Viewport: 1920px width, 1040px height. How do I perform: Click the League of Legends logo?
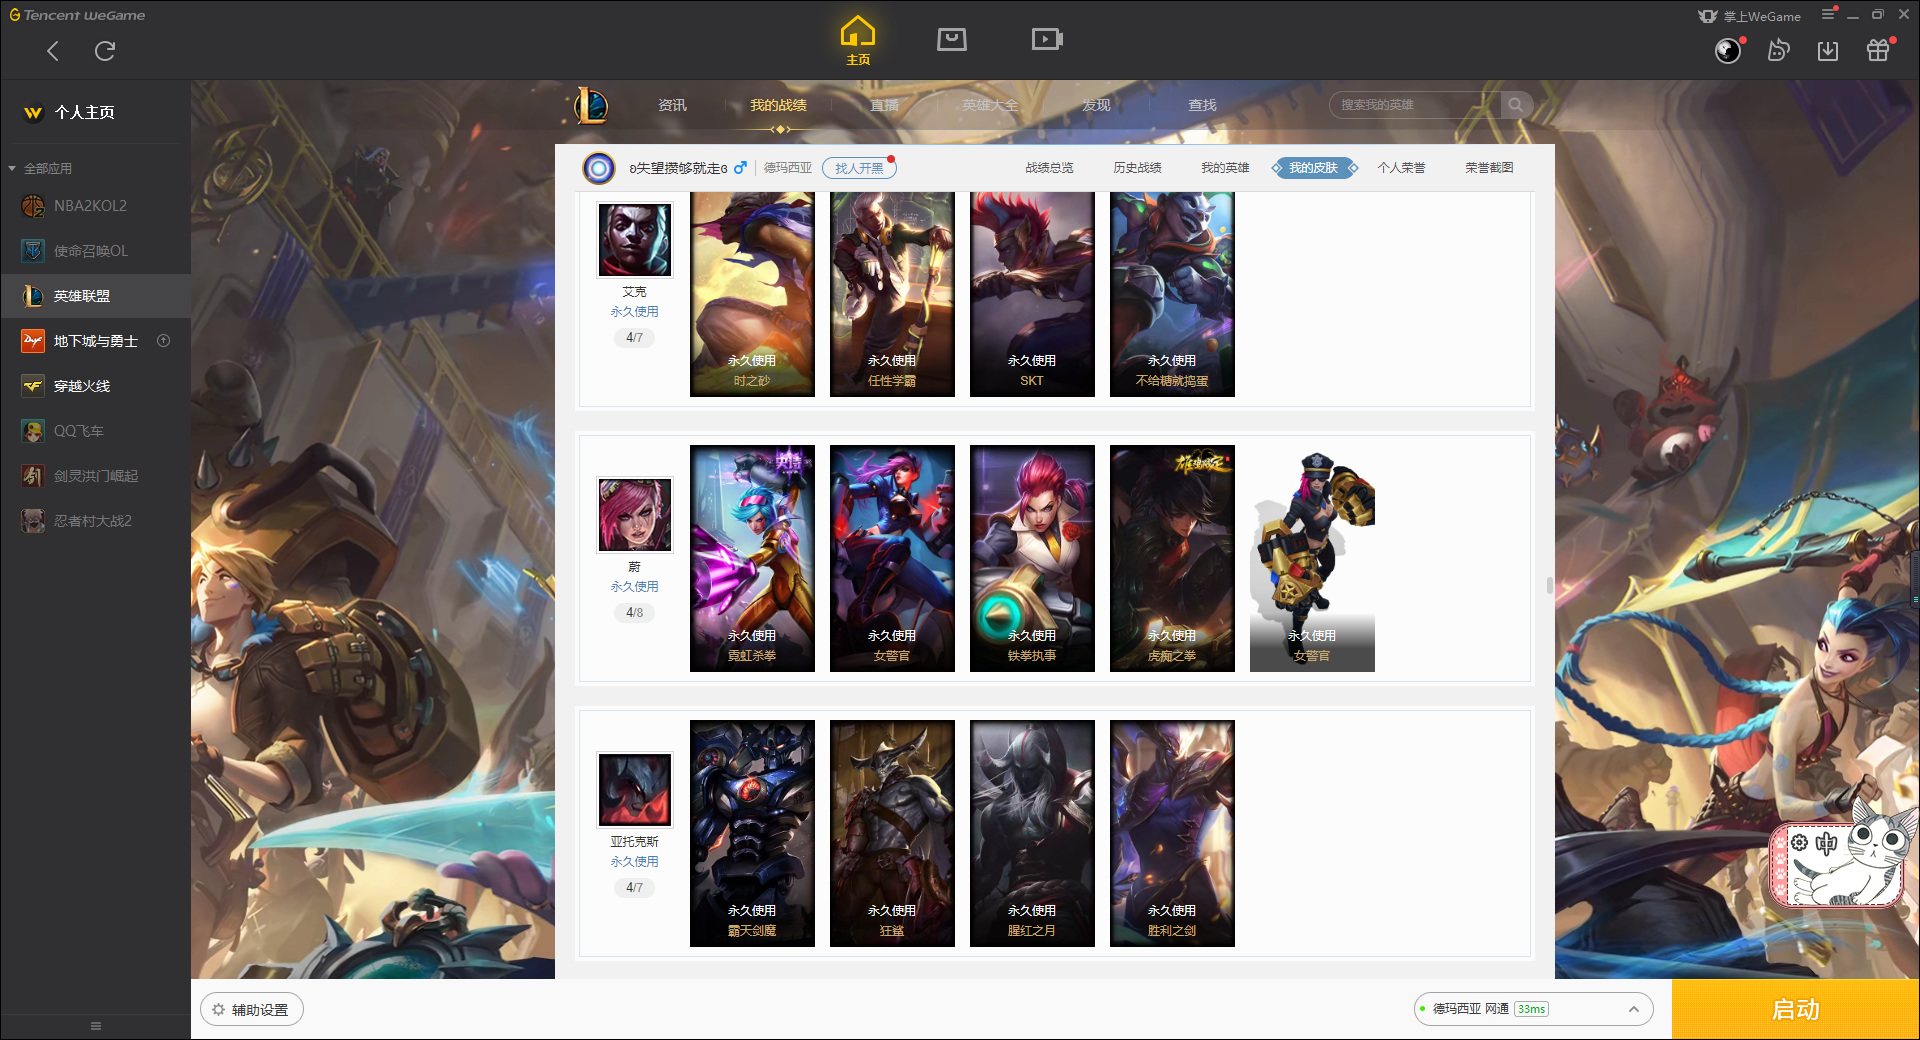tap(591, 105)
